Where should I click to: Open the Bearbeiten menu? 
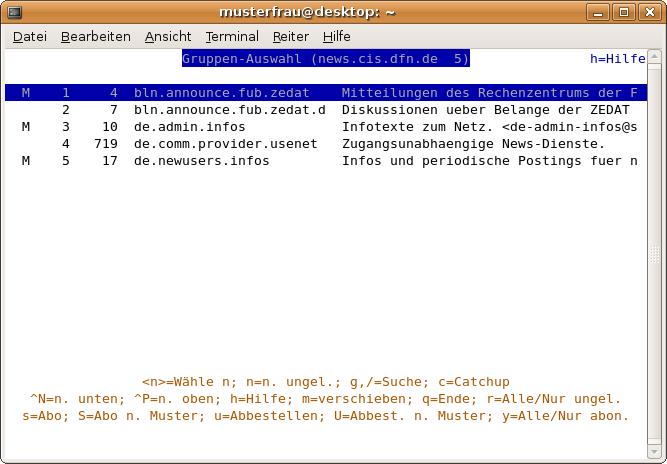[95, 36]
